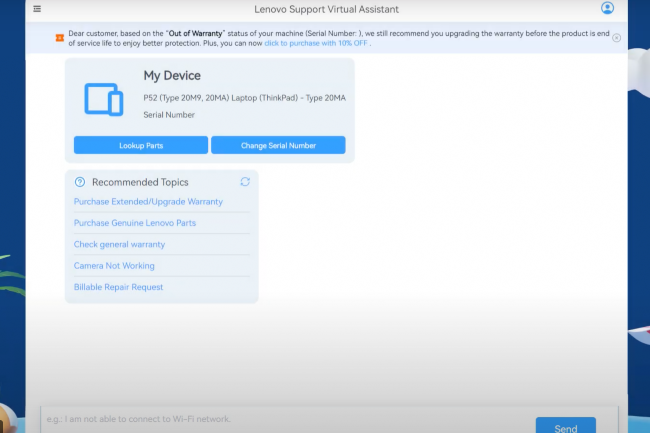Refresh the Recommended Topics list
650x433 pixels.
[245, 182]
